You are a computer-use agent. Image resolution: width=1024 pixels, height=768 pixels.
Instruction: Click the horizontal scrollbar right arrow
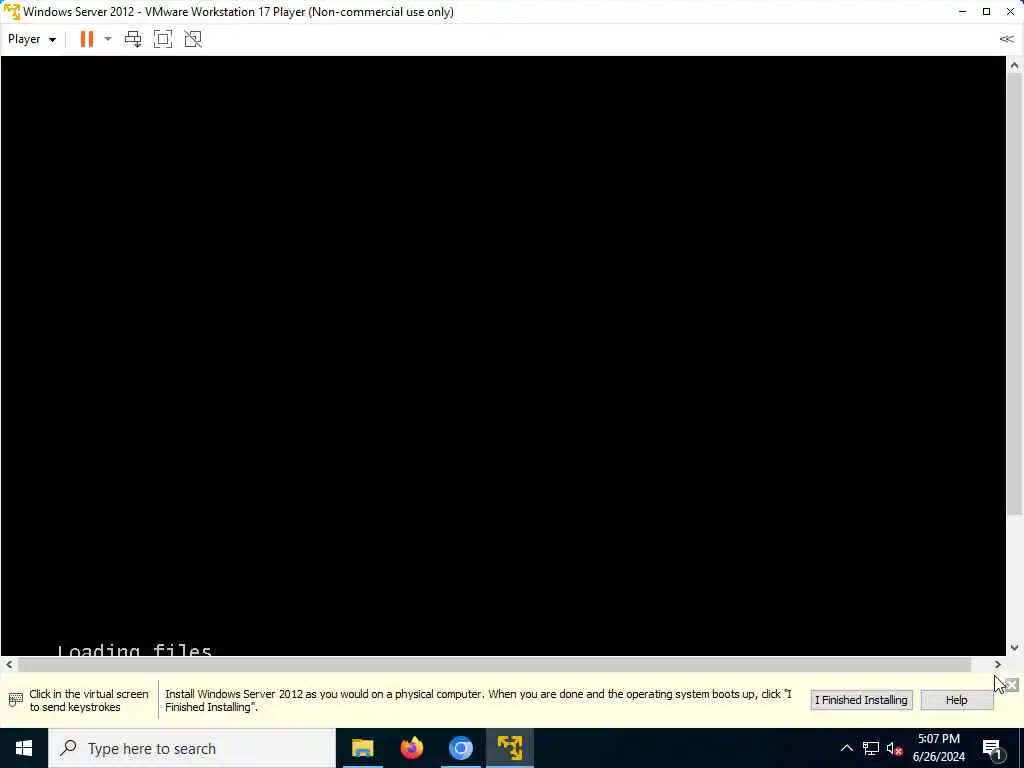pyautogui.click(x=998, y=664)
